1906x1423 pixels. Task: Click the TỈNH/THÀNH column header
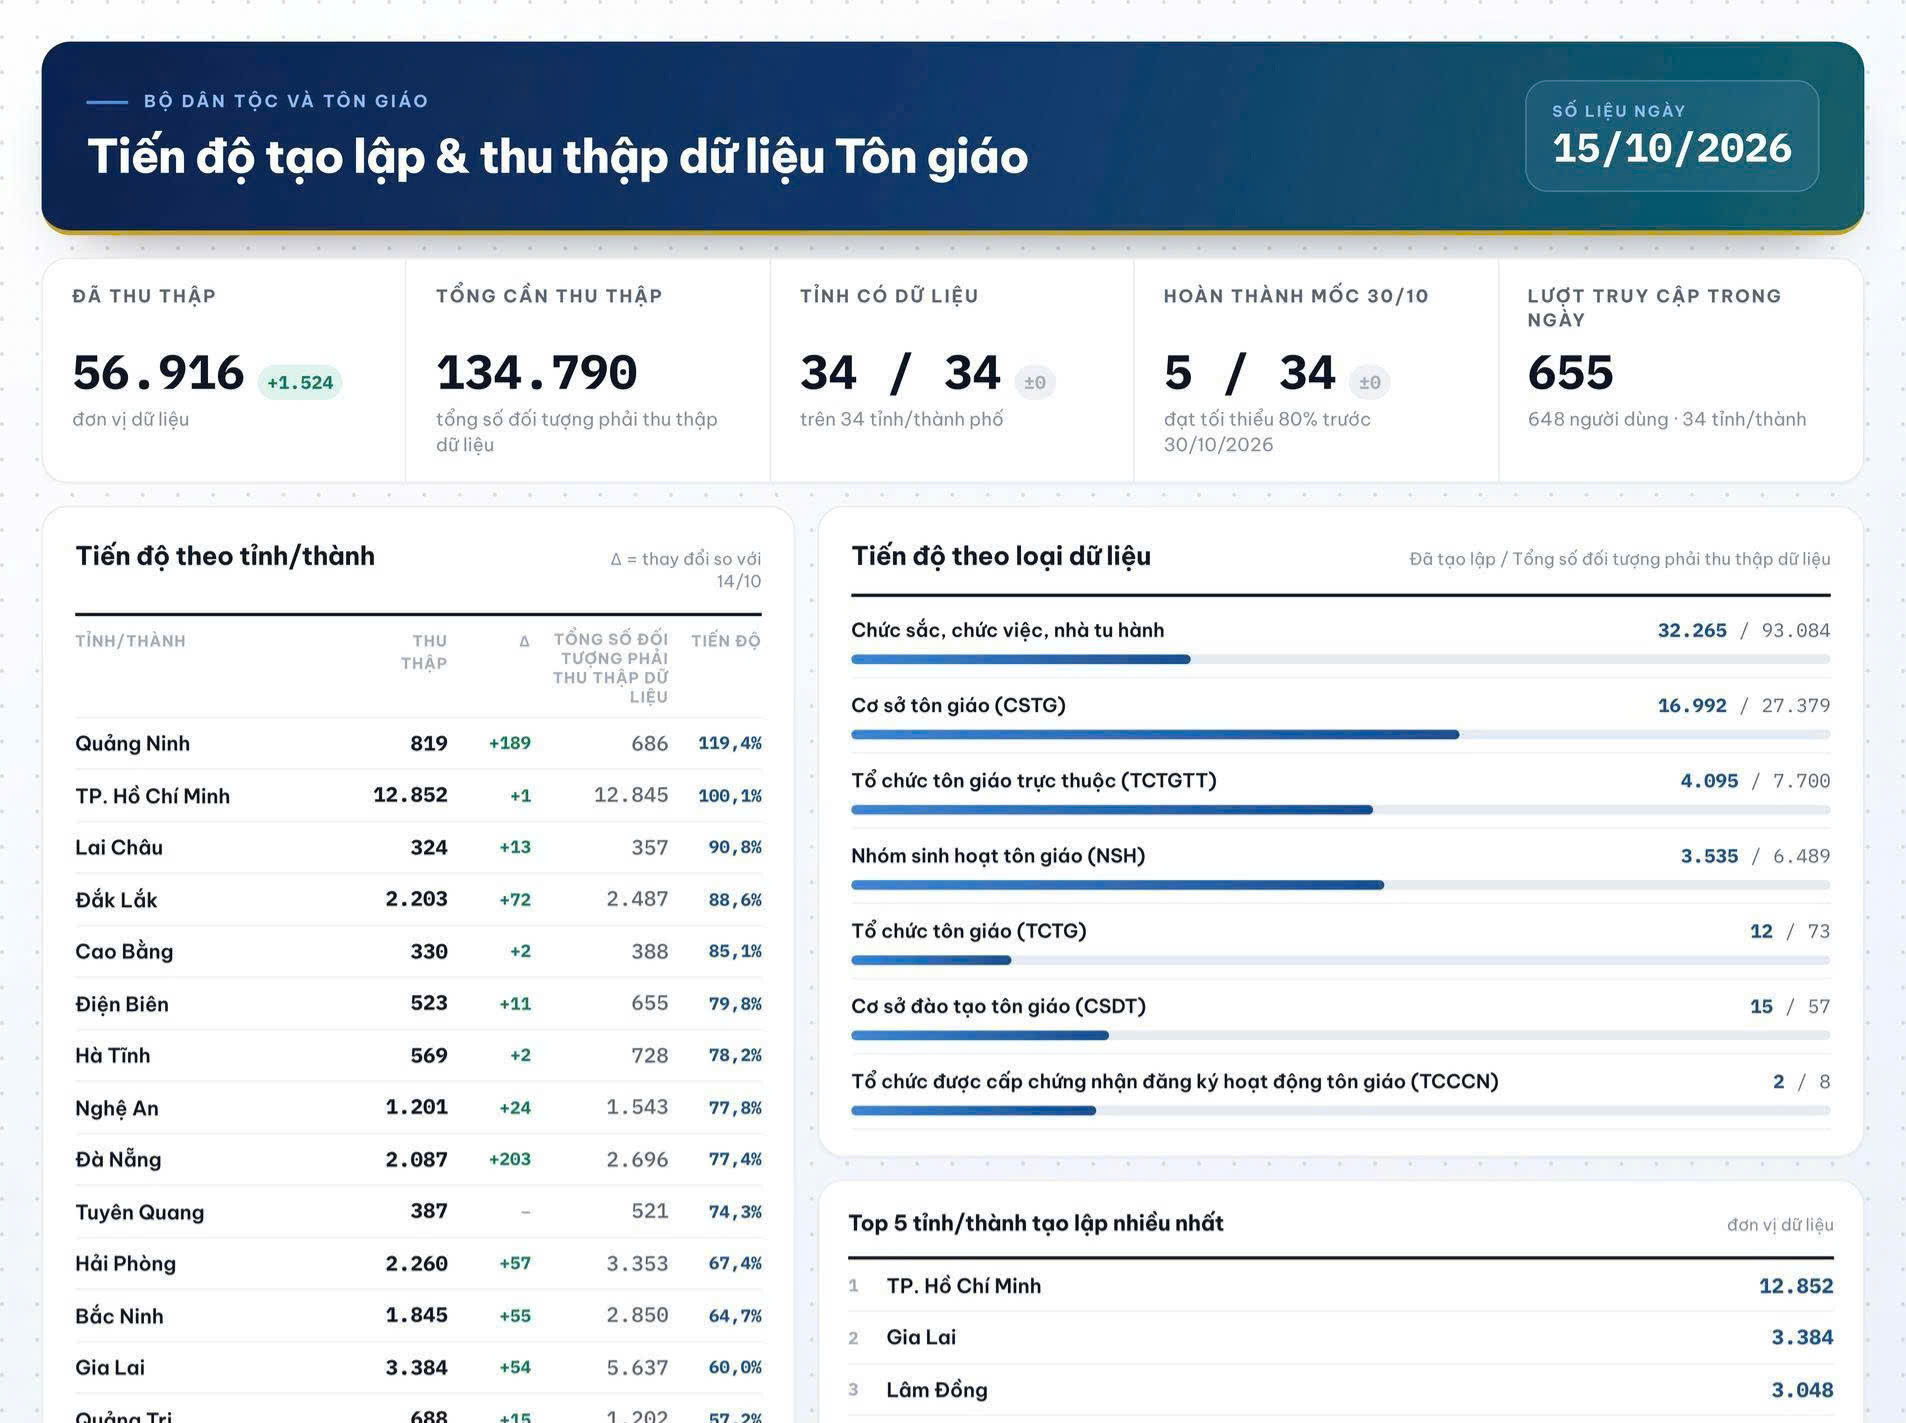point(130,641)
